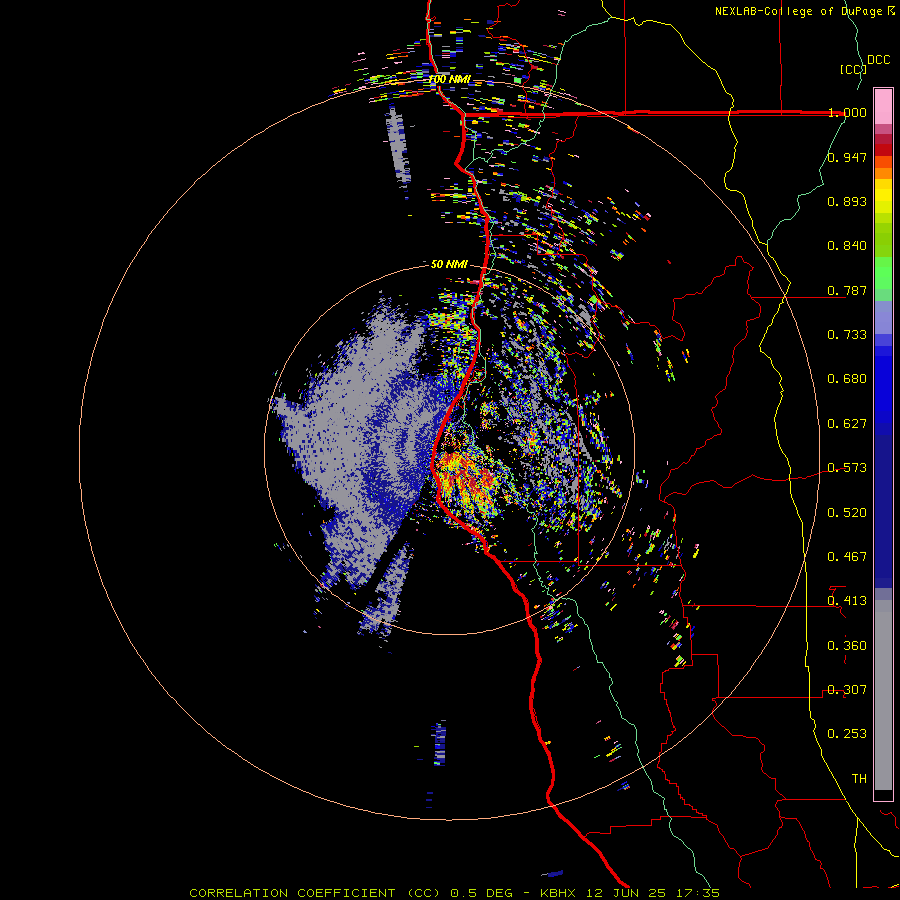
Task: Select the 0.787 scale value
Action: click(x=847, y=290)
